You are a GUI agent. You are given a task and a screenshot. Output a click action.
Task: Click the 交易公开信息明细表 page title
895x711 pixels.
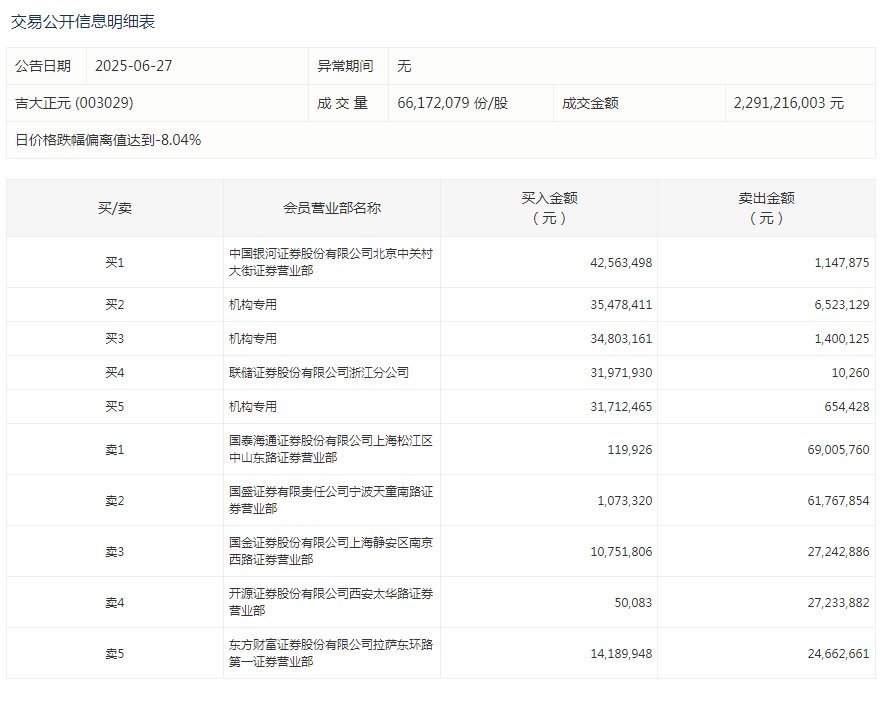click(x=83, y=21)
